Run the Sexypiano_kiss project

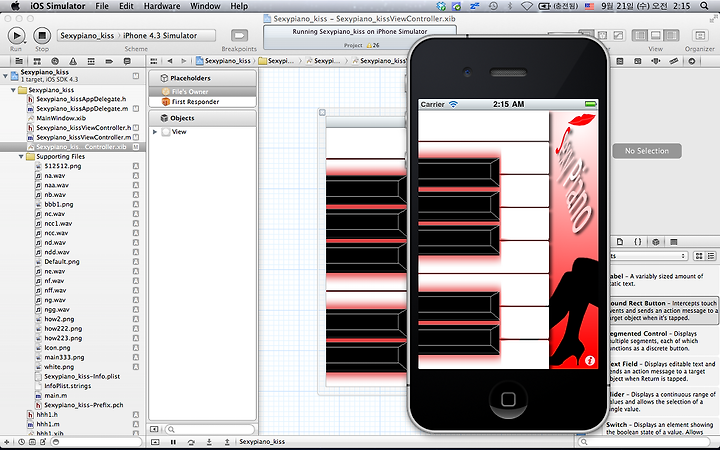(16, 35)
